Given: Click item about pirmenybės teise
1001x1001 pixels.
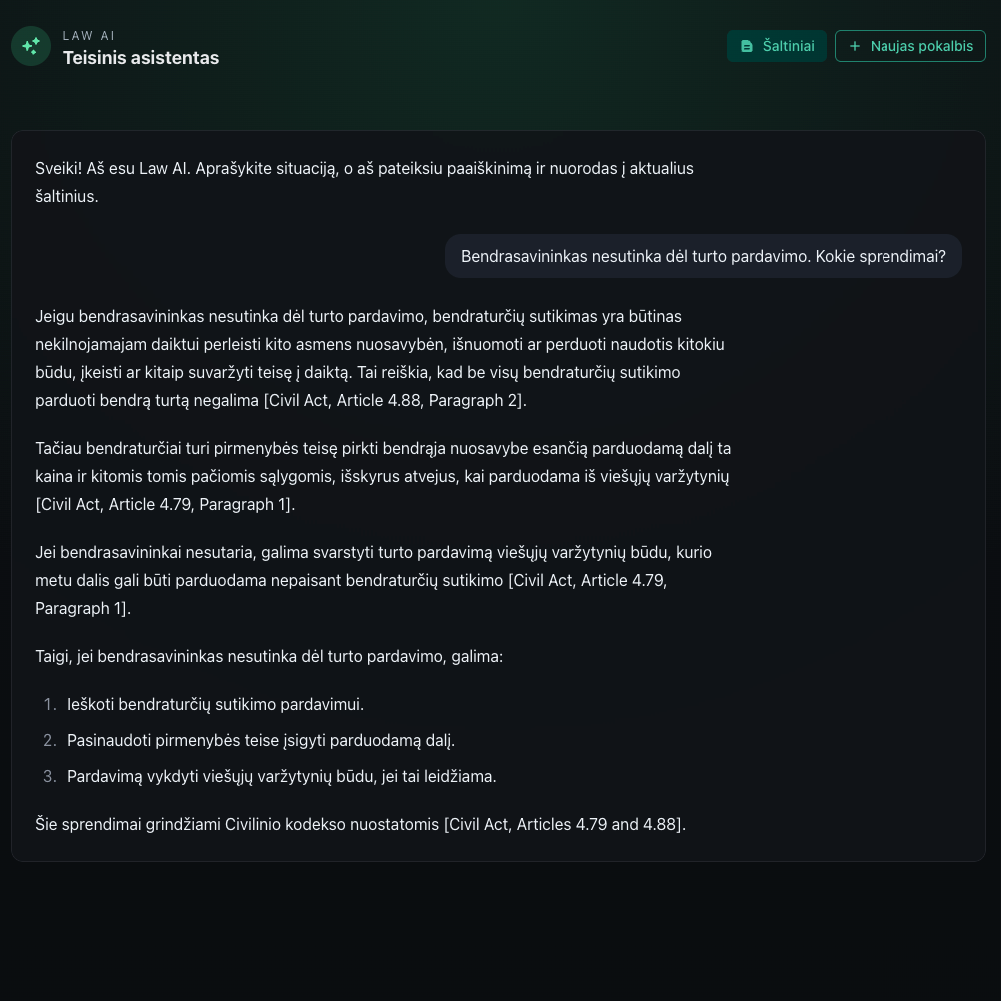Looking at the screenshot, I should (x=260, y=740).
